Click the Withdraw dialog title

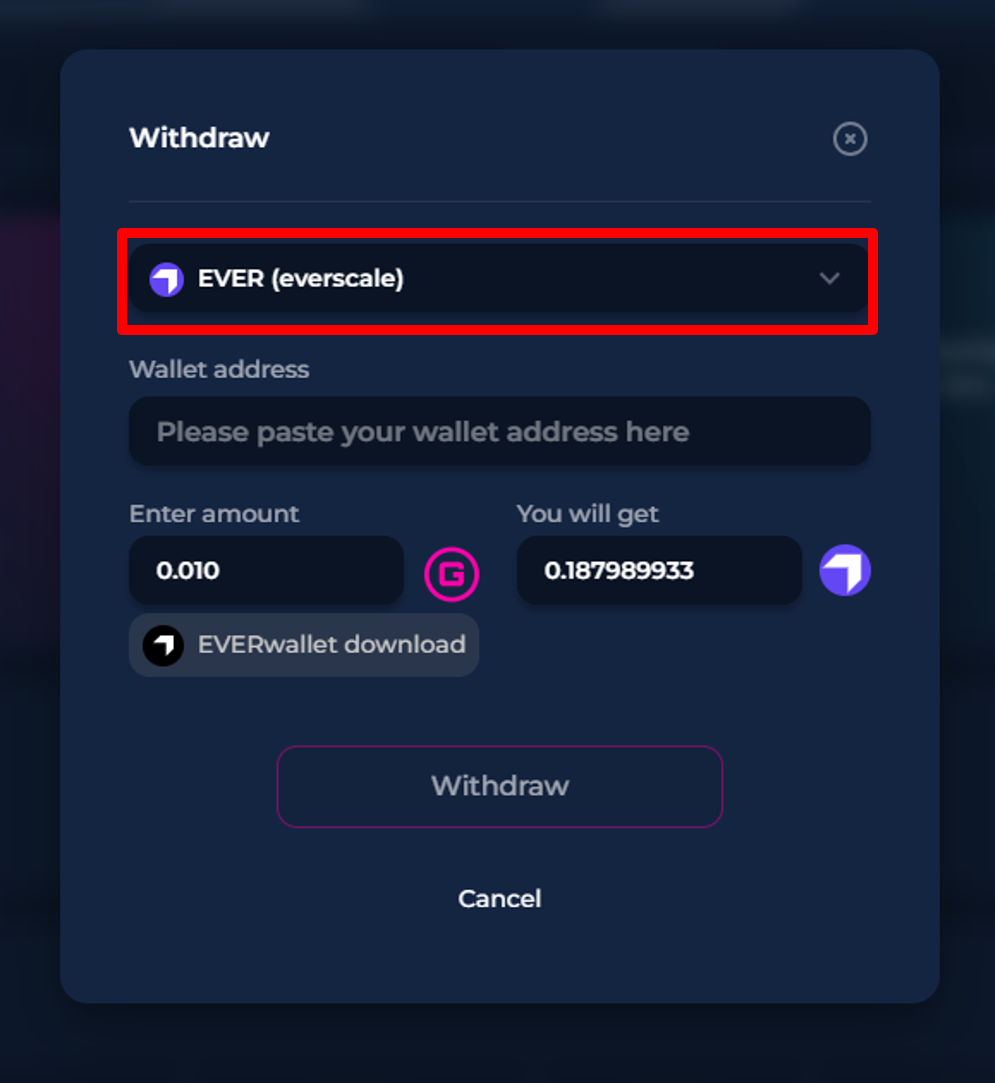[x=200, y=137]
